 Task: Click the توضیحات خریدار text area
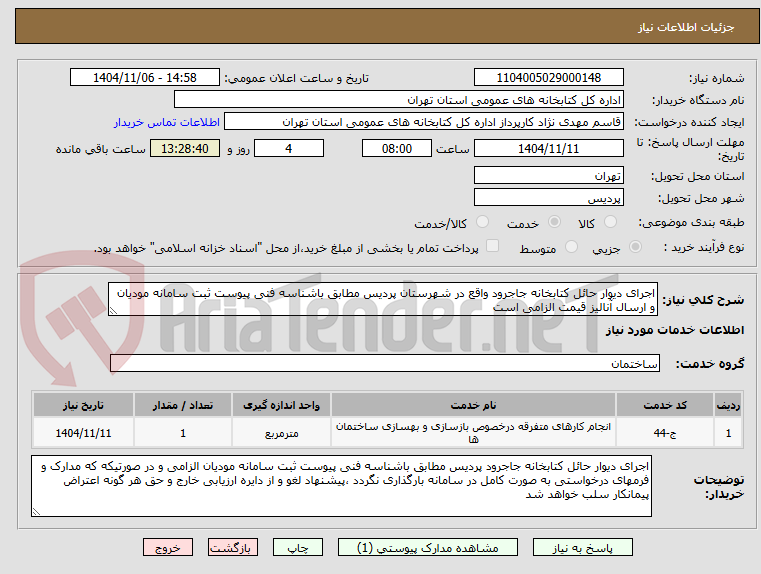(341, 486)
